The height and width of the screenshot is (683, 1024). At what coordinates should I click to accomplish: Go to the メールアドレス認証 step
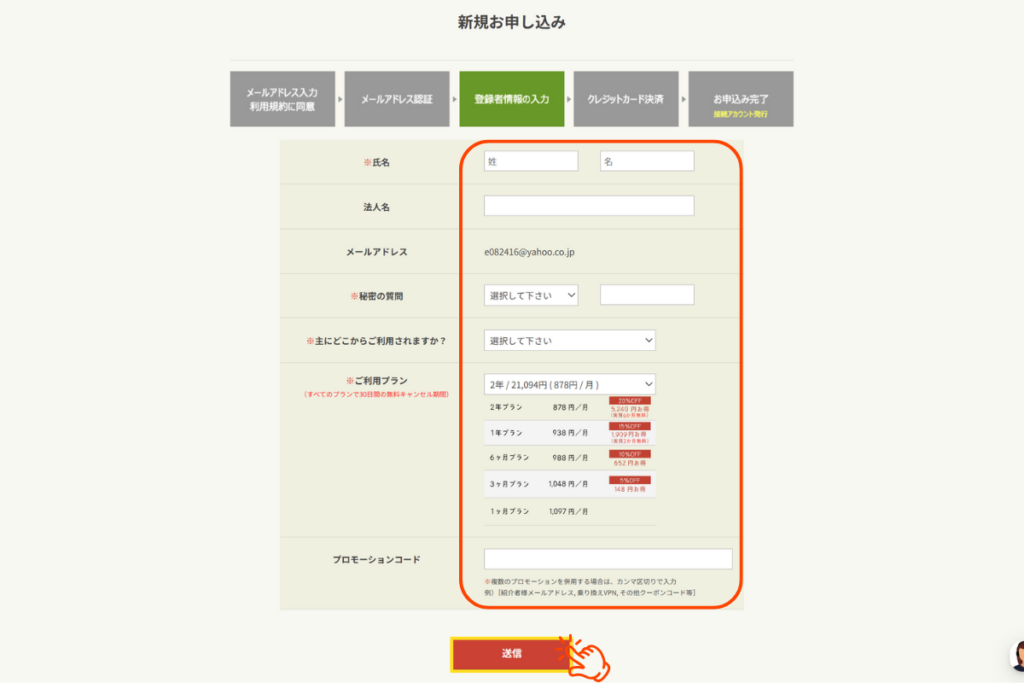click(396, 99)
